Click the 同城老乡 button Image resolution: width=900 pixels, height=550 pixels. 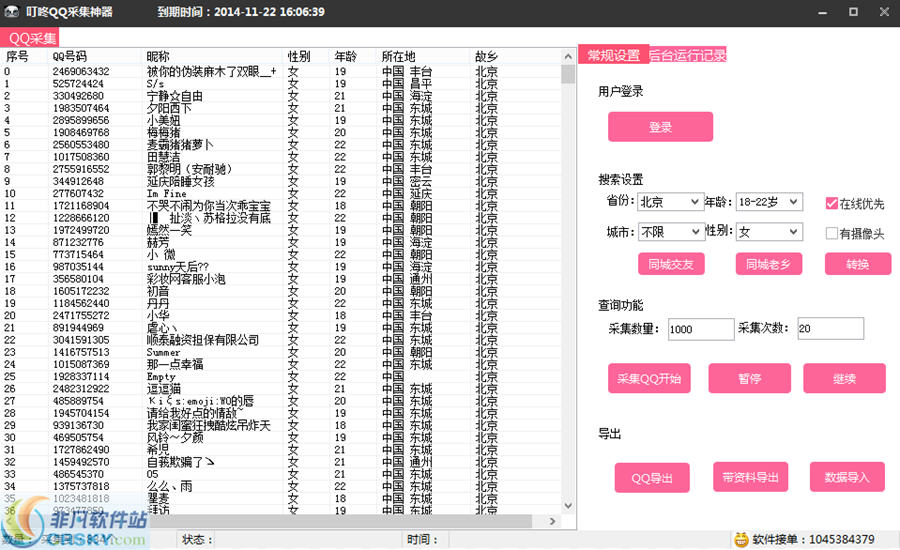(769, 264)
